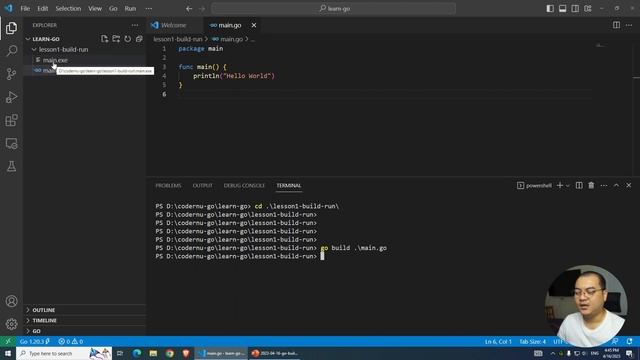Open the File menu

point(25,8)
